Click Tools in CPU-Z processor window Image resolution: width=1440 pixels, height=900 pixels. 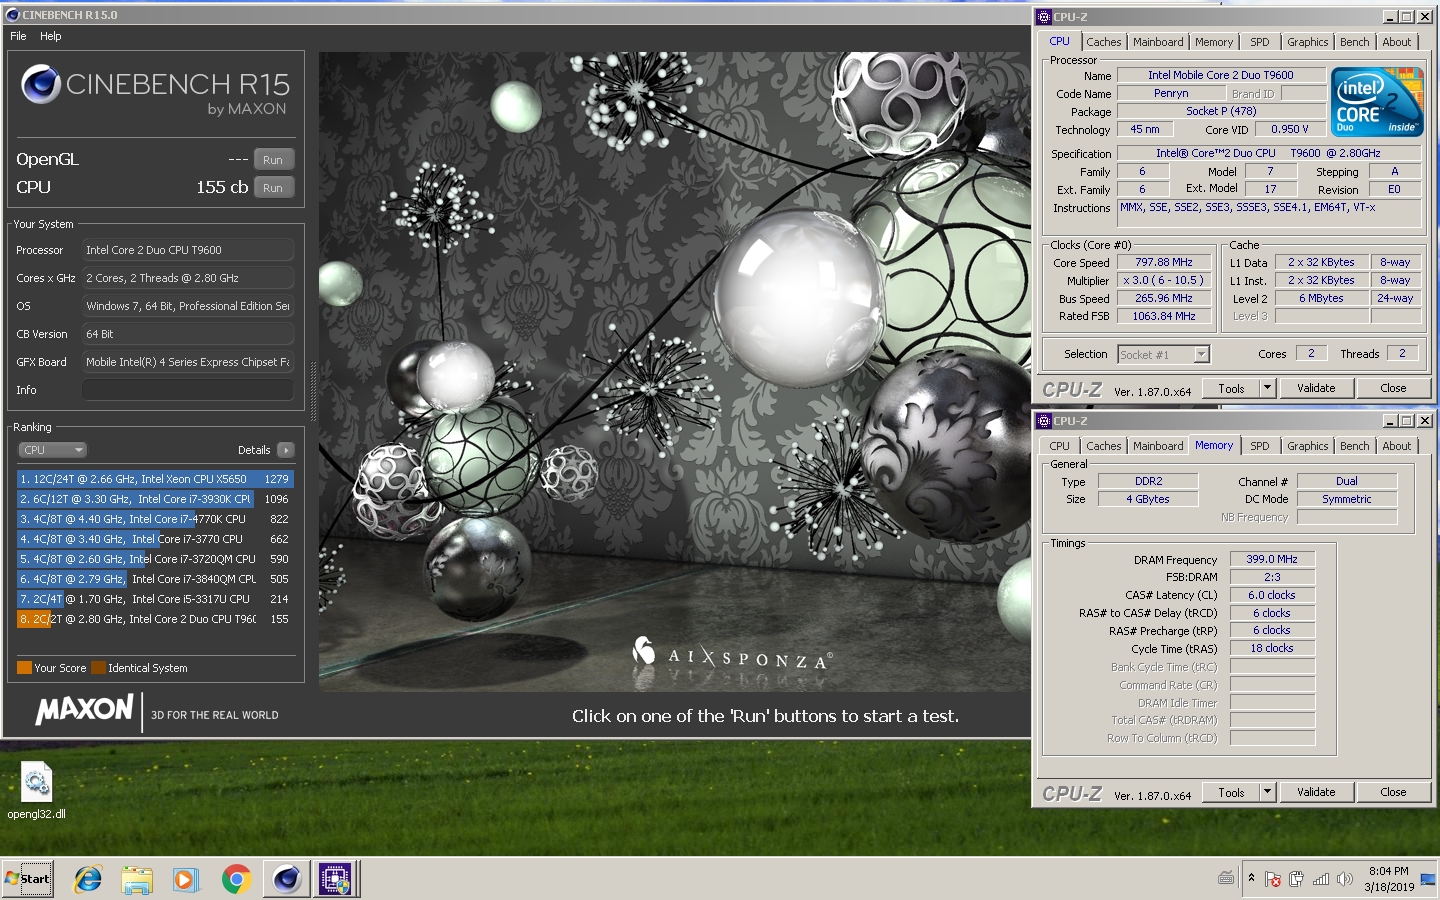[x=1231, y=388]
